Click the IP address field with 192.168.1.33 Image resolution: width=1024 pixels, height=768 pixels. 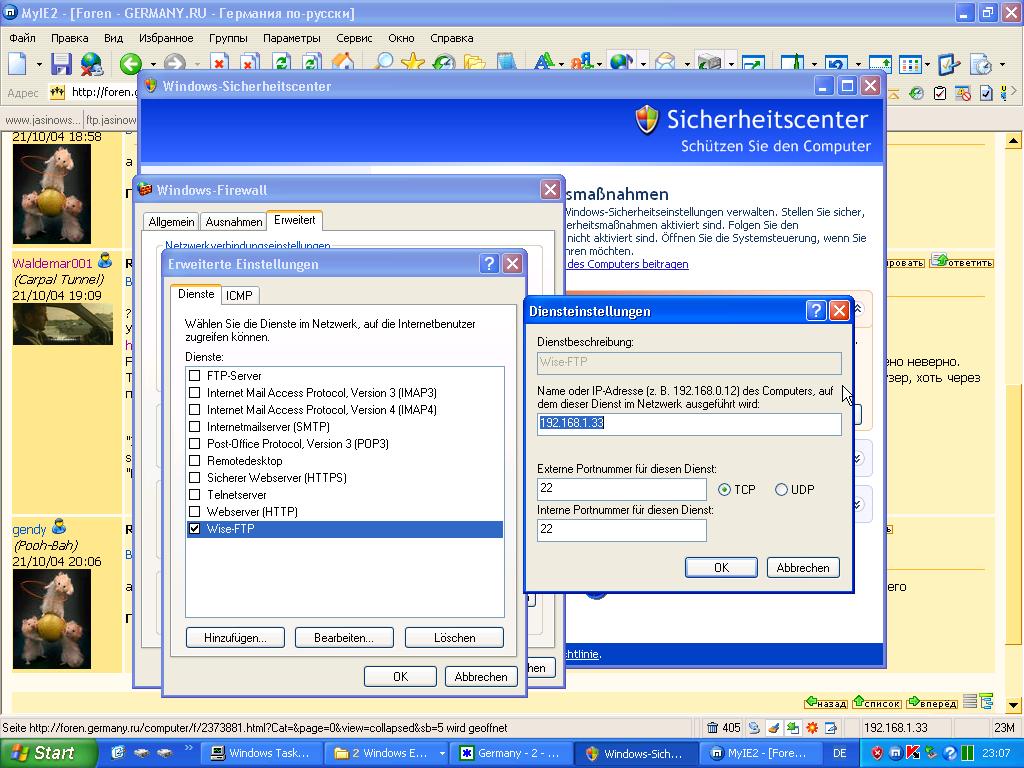coord(689,424)
